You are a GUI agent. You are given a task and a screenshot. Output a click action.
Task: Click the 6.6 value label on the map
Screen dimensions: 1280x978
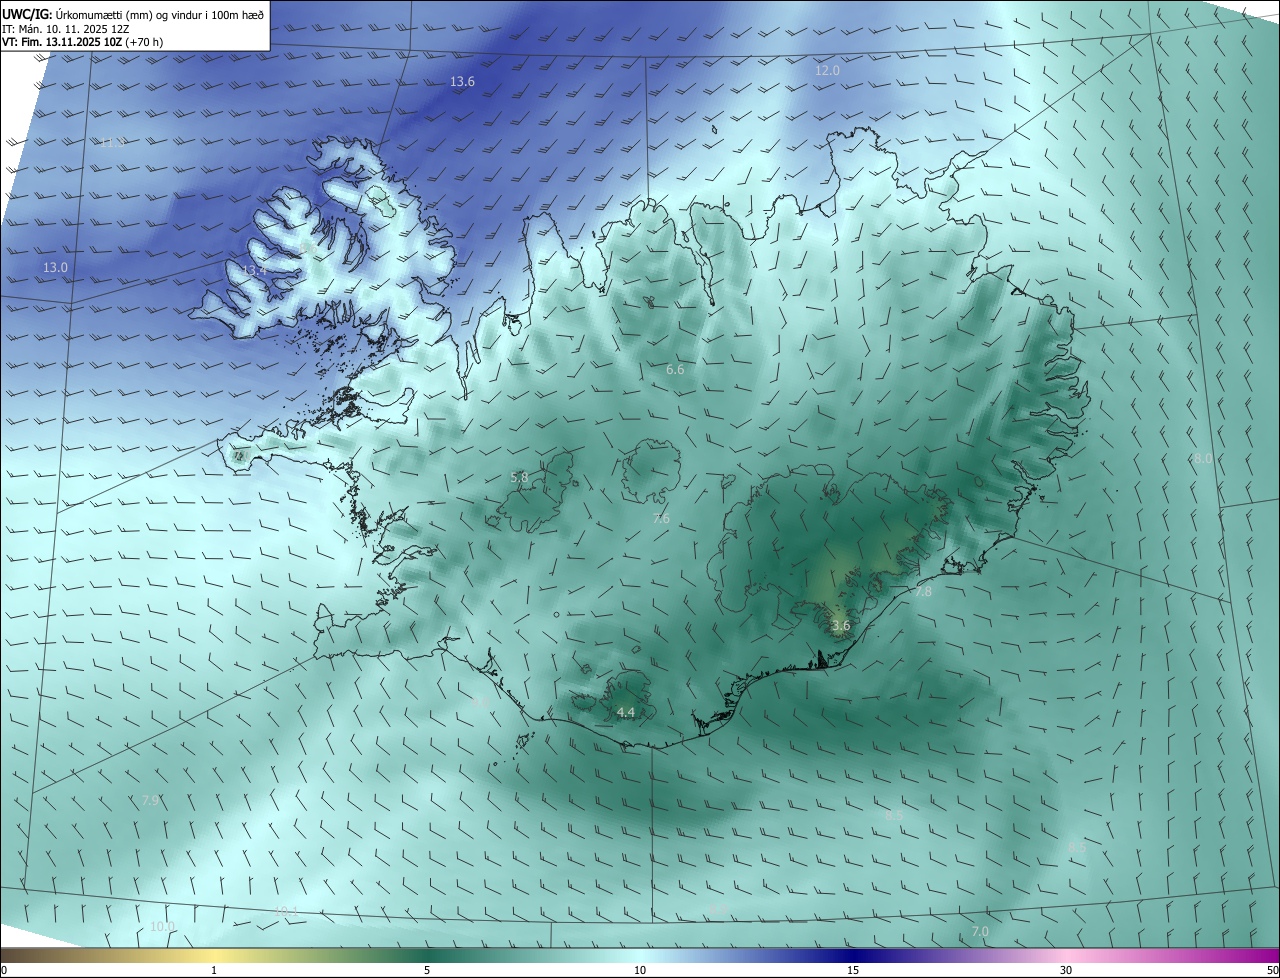pos(675,370)
